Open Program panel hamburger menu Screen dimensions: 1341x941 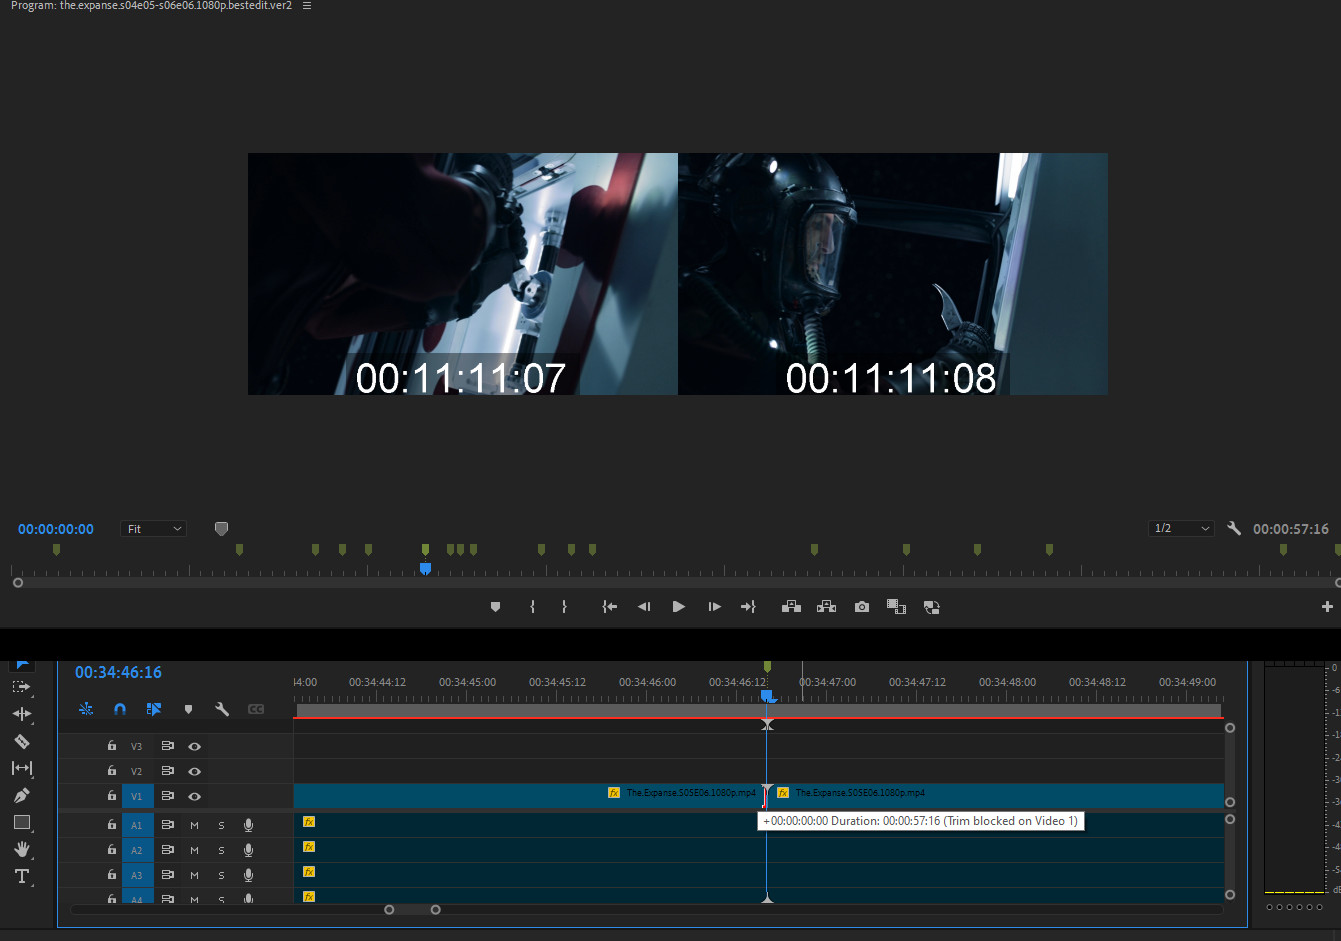click(x=307, y=6)
